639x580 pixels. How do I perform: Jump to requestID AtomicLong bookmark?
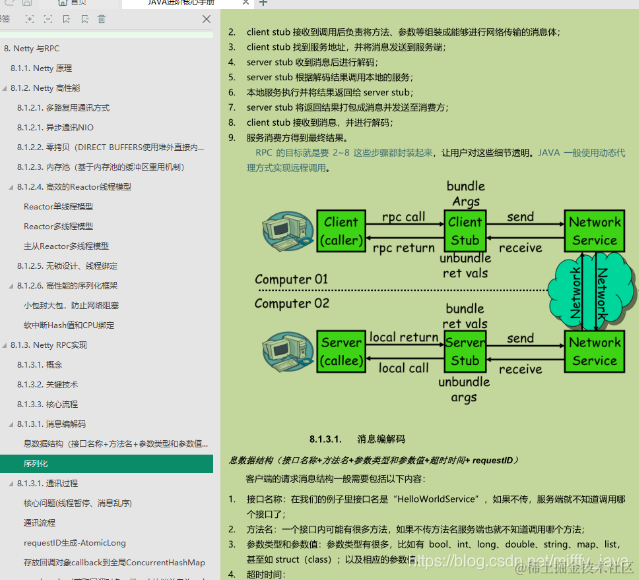(75, 543)
